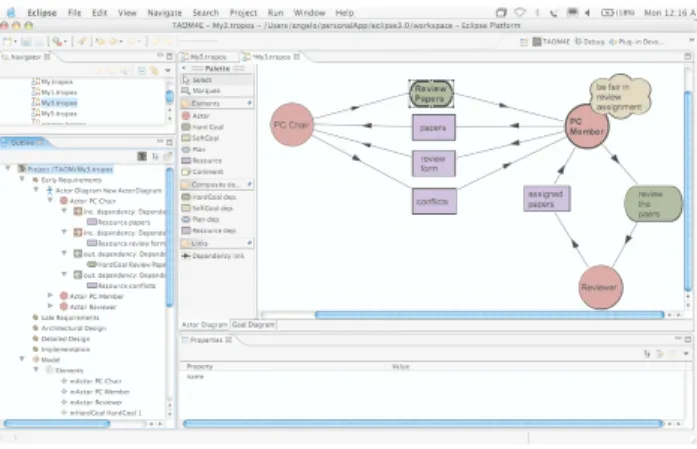Collapse the Model tree node
697x449 pixels.
(x=22, y=359)
